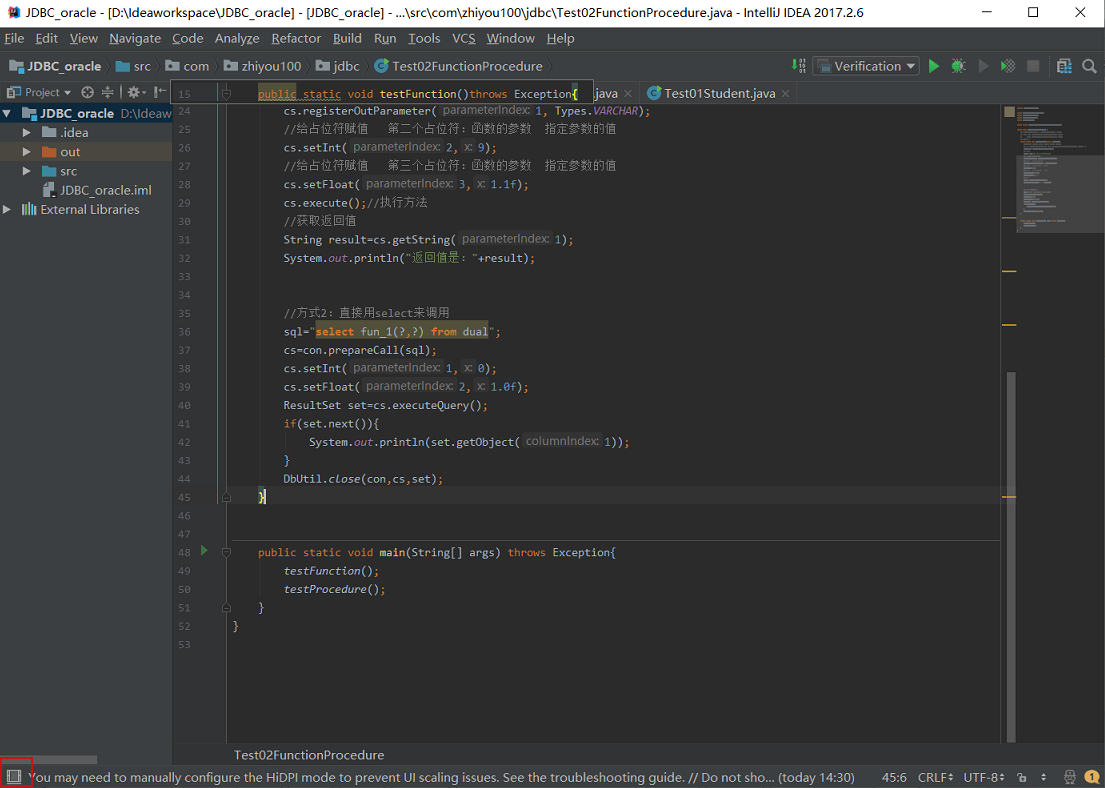1105x788 pixels.
Task: Start debugging with the bug icon
Action: 958,66
